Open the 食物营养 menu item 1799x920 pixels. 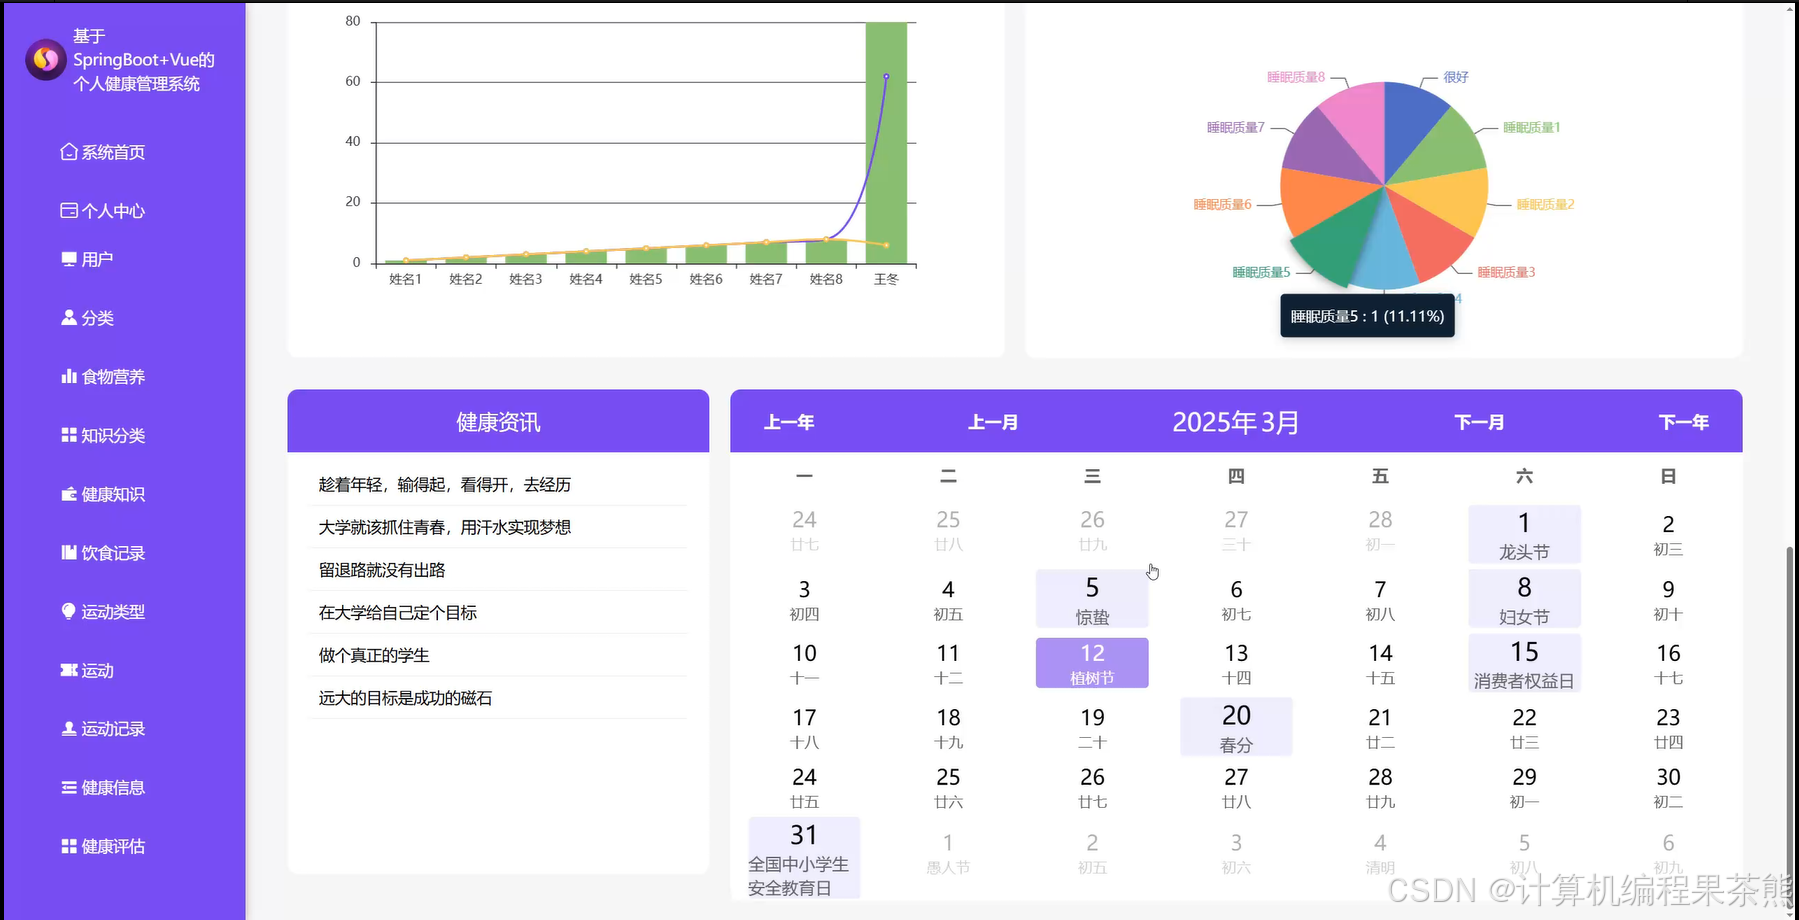tap(103, 377)
